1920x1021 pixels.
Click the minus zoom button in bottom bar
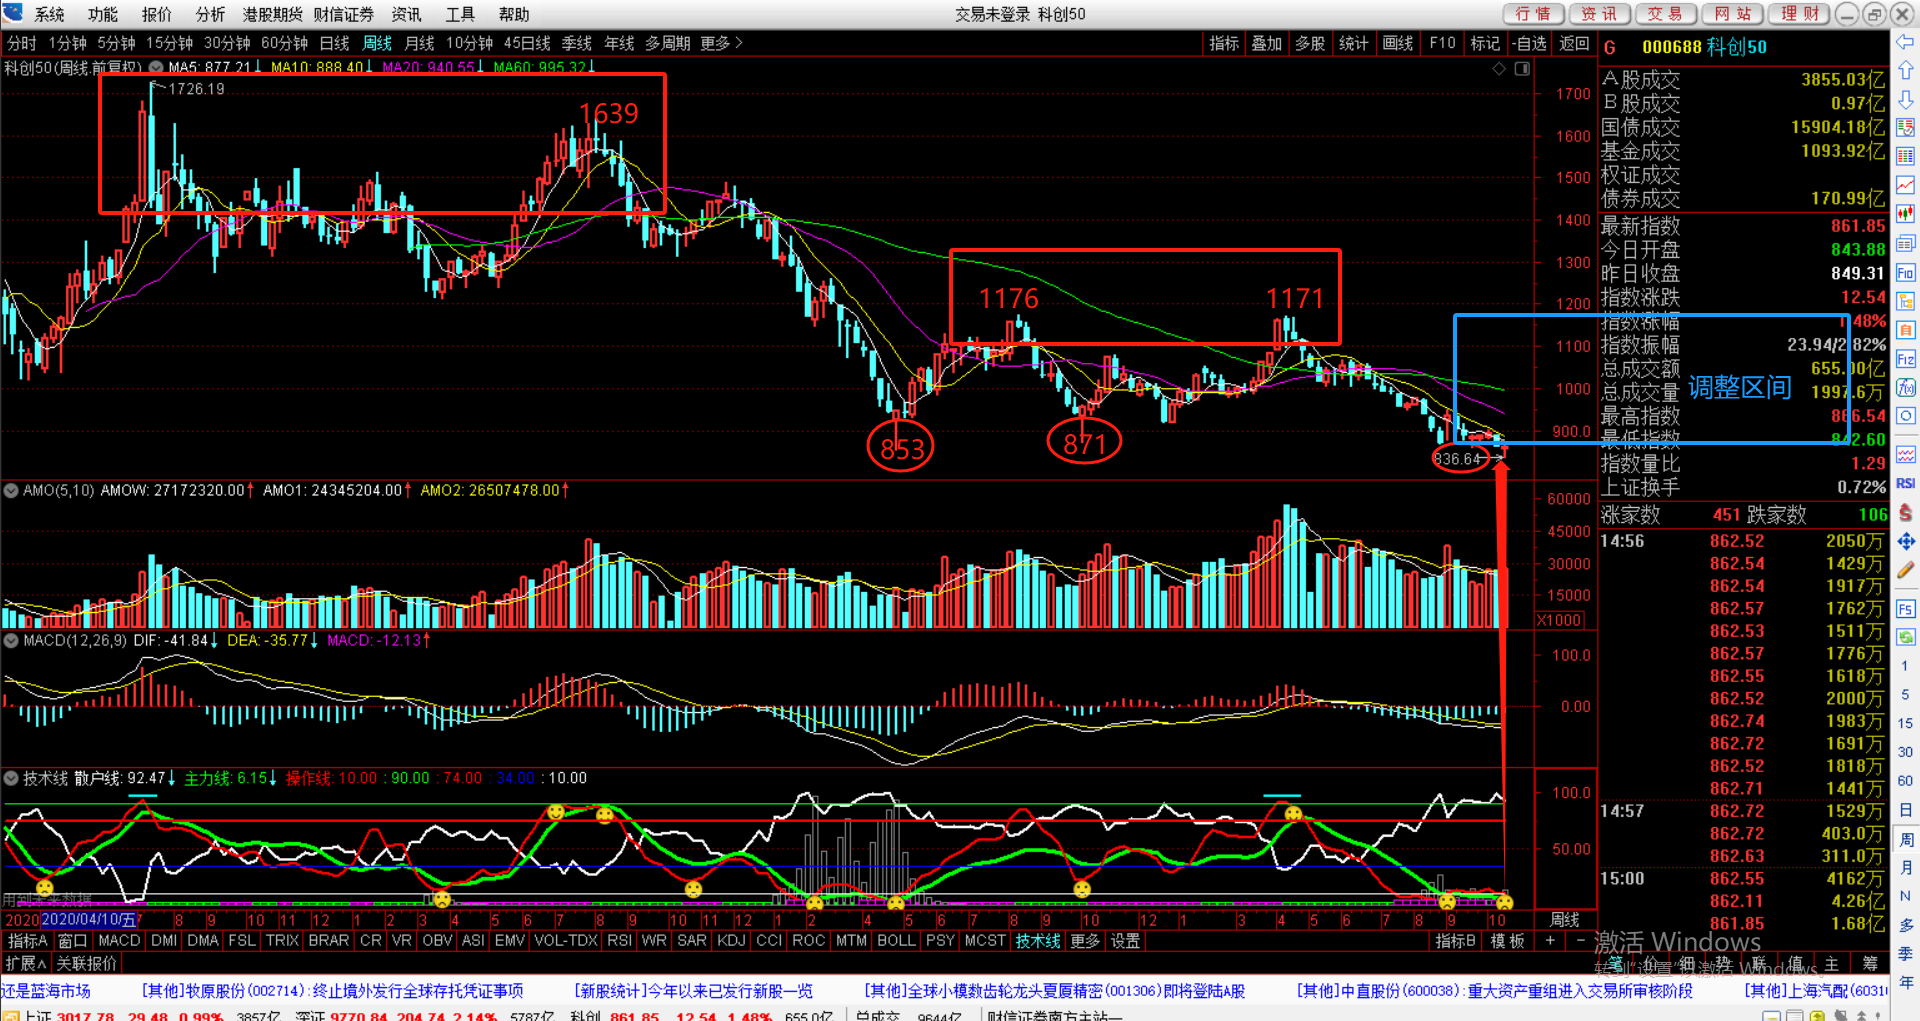pos(1580,941)
